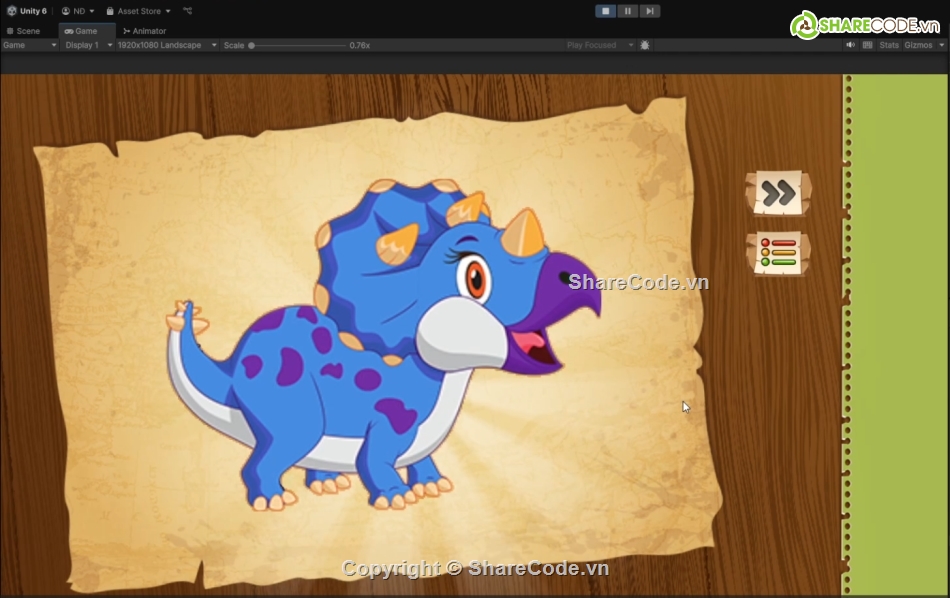The width and height of the screenshot is (950, 598).
Task: Pause the game with the pause button
Action: tap(628, 11)
